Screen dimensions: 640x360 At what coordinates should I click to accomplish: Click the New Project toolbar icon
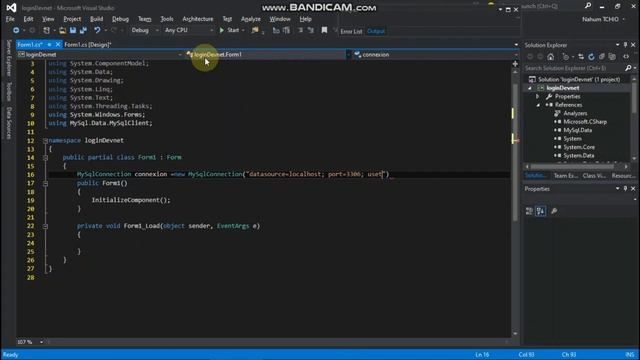46,30
